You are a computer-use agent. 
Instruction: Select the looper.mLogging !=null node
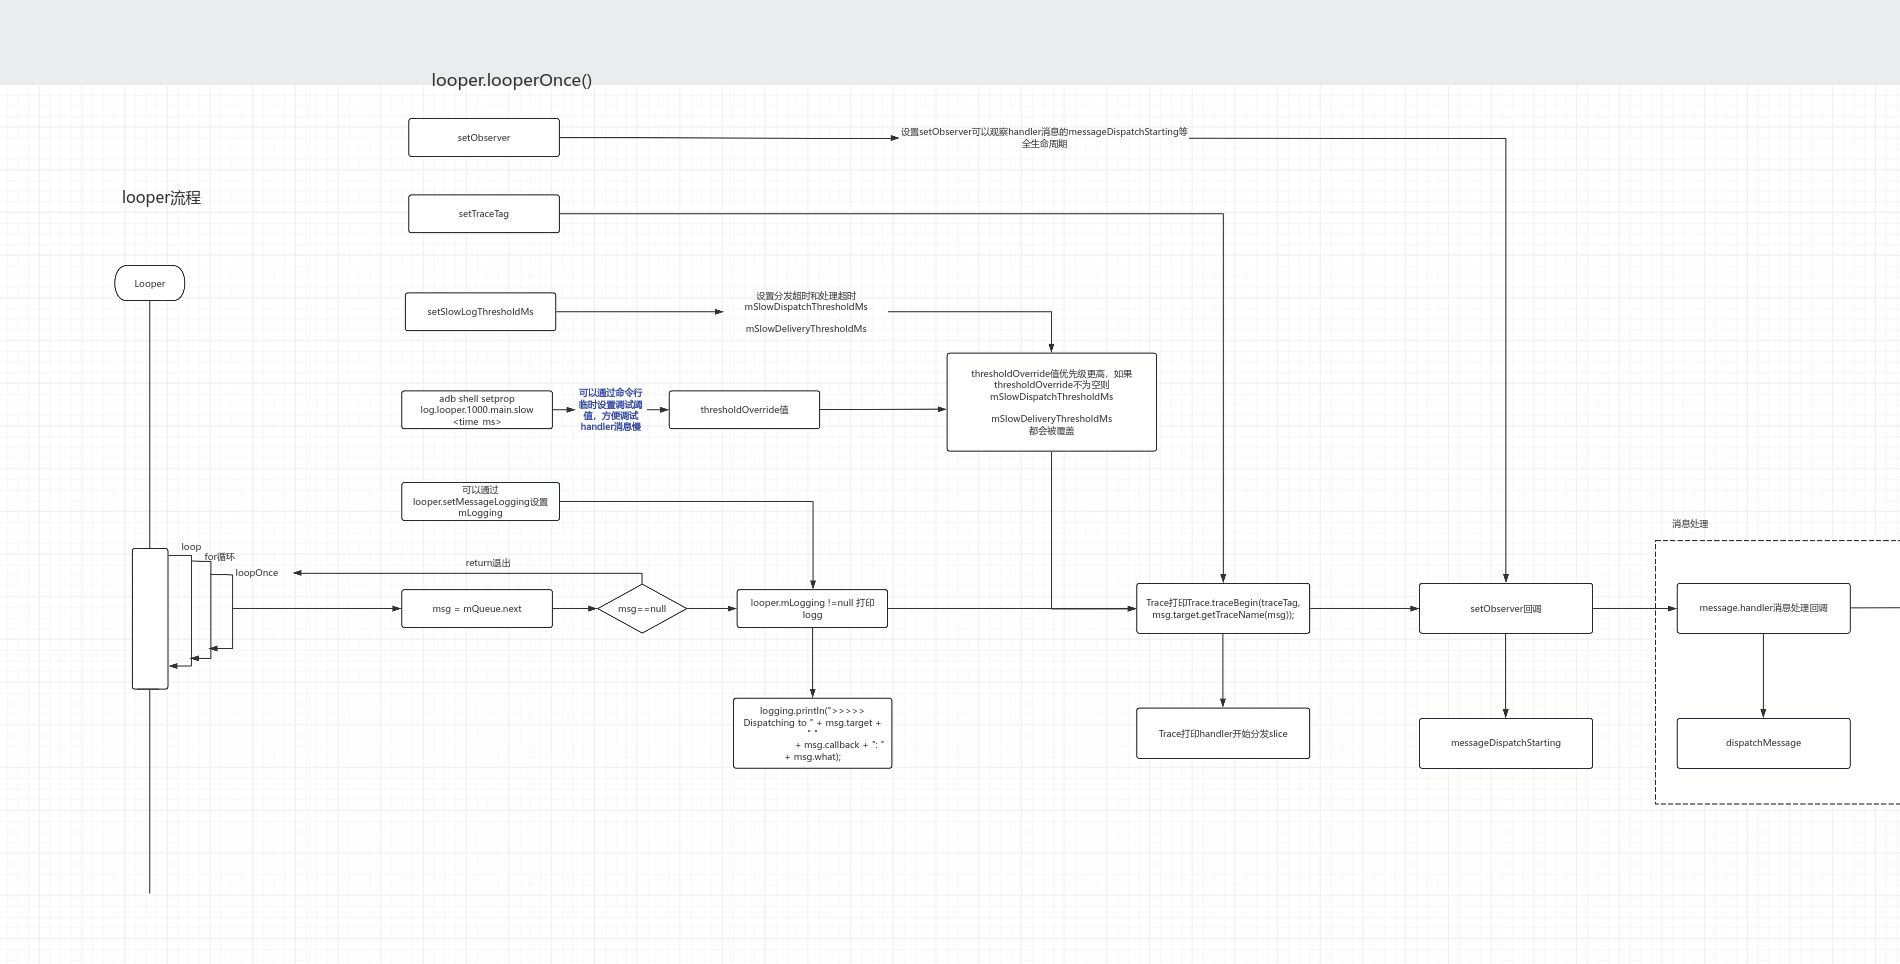pos(812,609)
